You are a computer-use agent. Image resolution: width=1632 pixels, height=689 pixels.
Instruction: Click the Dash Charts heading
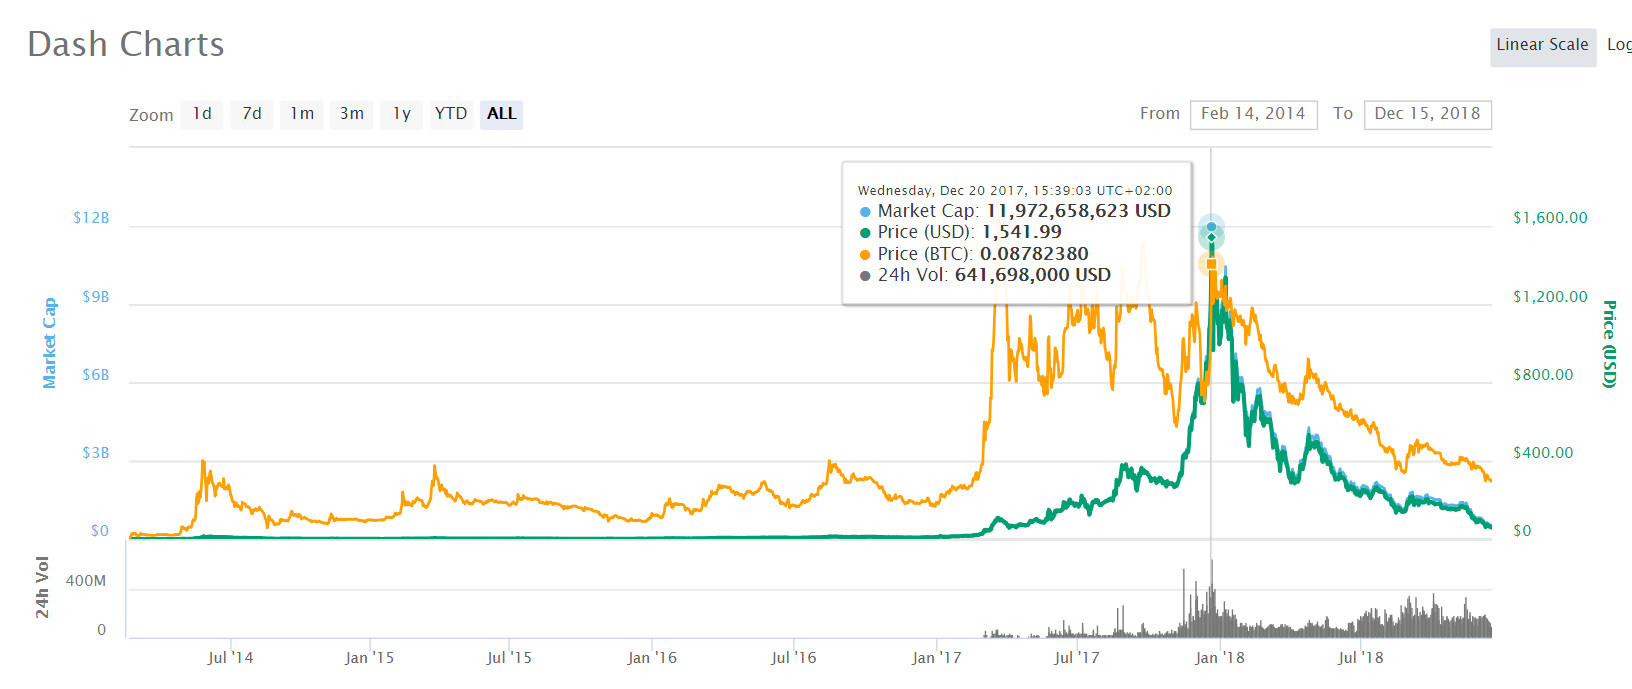[126, 44]
